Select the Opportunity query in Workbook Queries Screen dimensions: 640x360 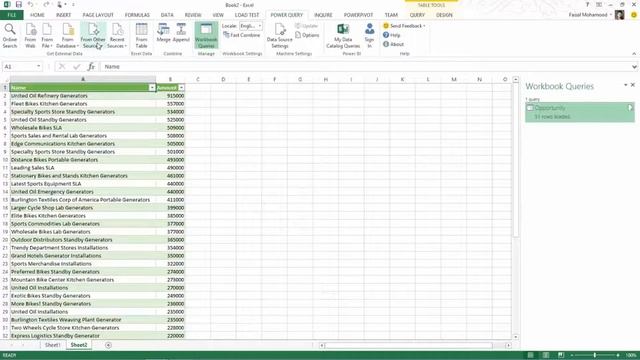coord(580,112)
